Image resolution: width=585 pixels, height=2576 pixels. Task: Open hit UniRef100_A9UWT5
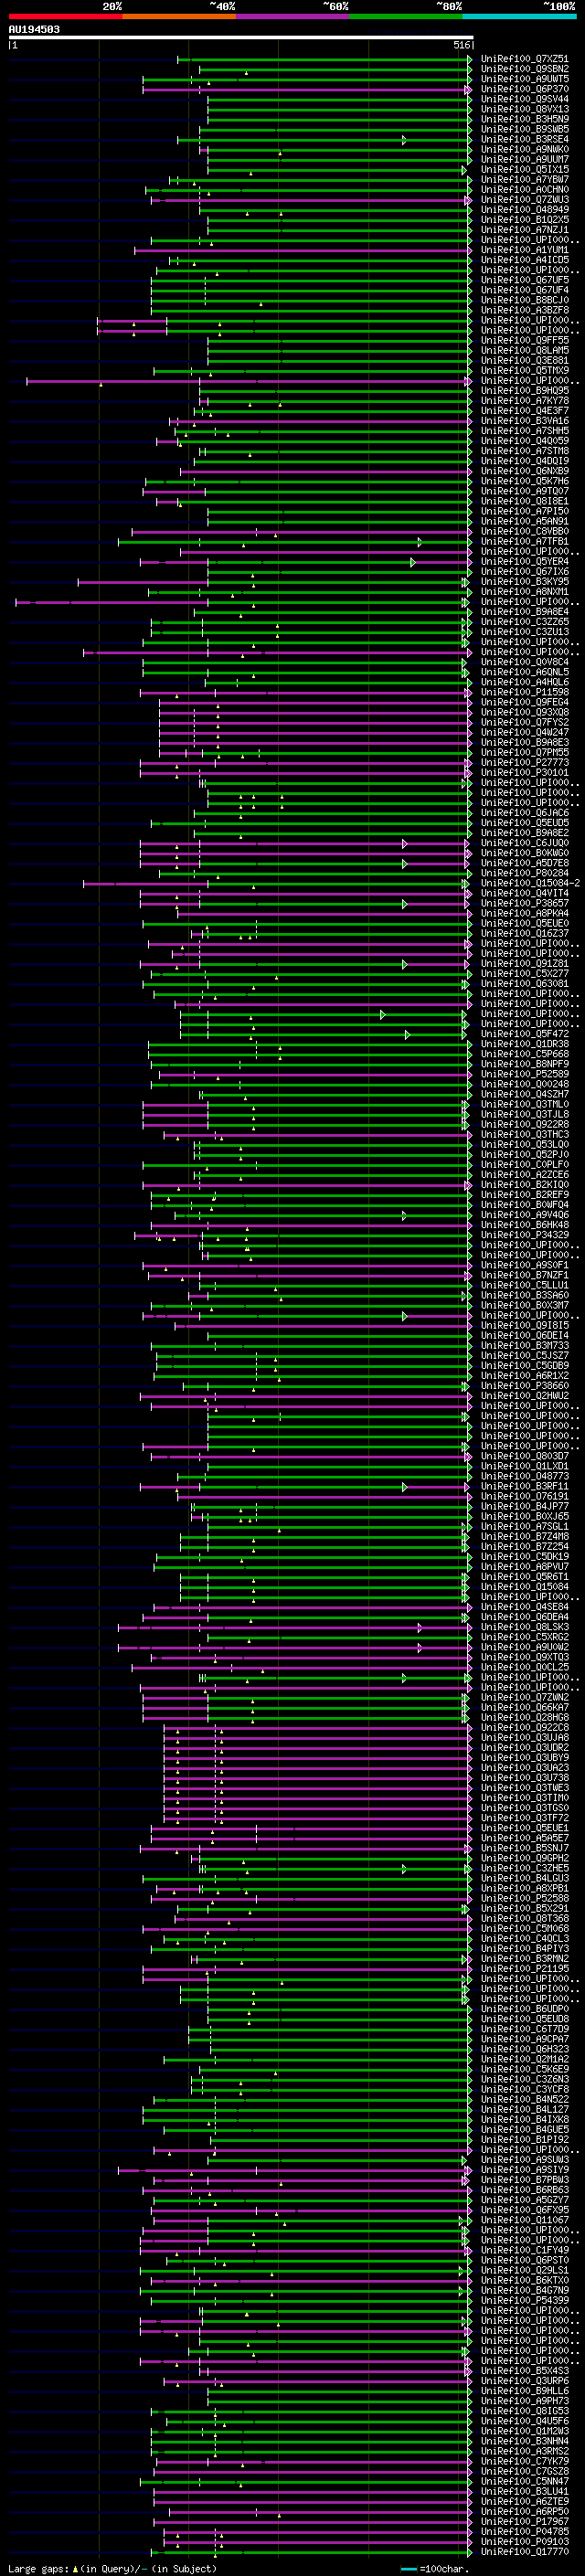point(525,79)
